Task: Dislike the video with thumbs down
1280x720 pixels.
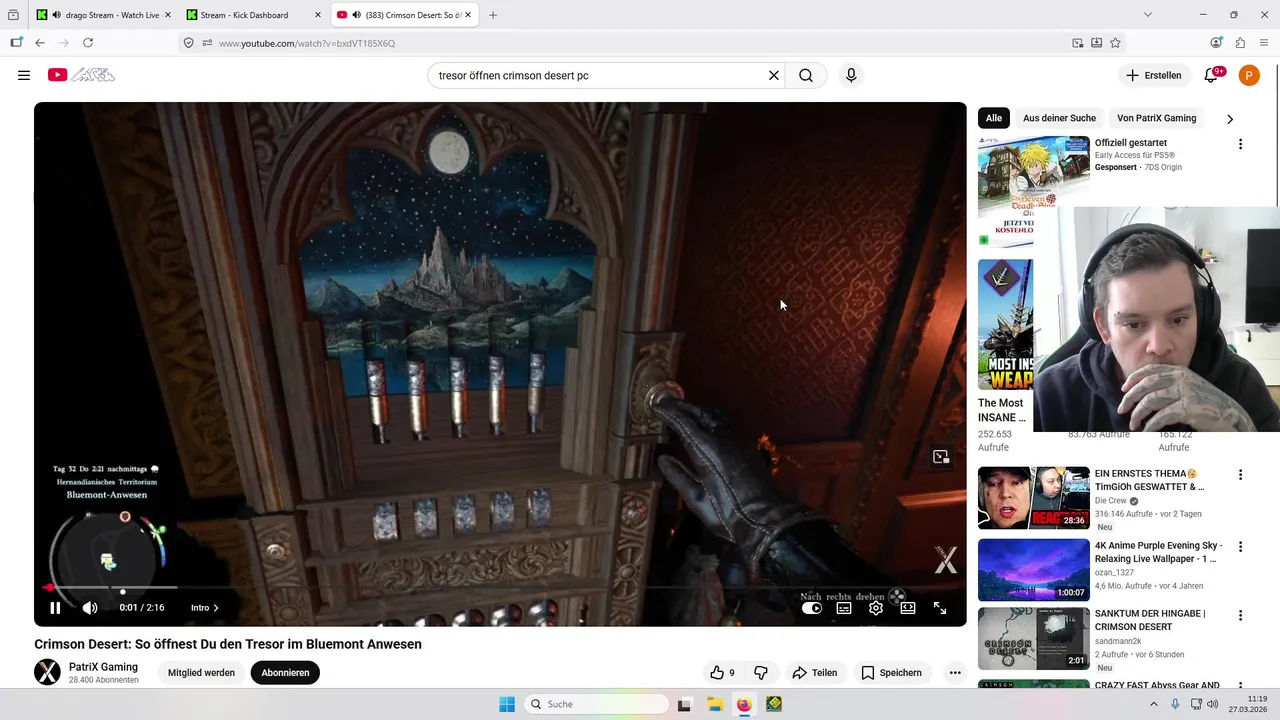Action: [761, 673]
